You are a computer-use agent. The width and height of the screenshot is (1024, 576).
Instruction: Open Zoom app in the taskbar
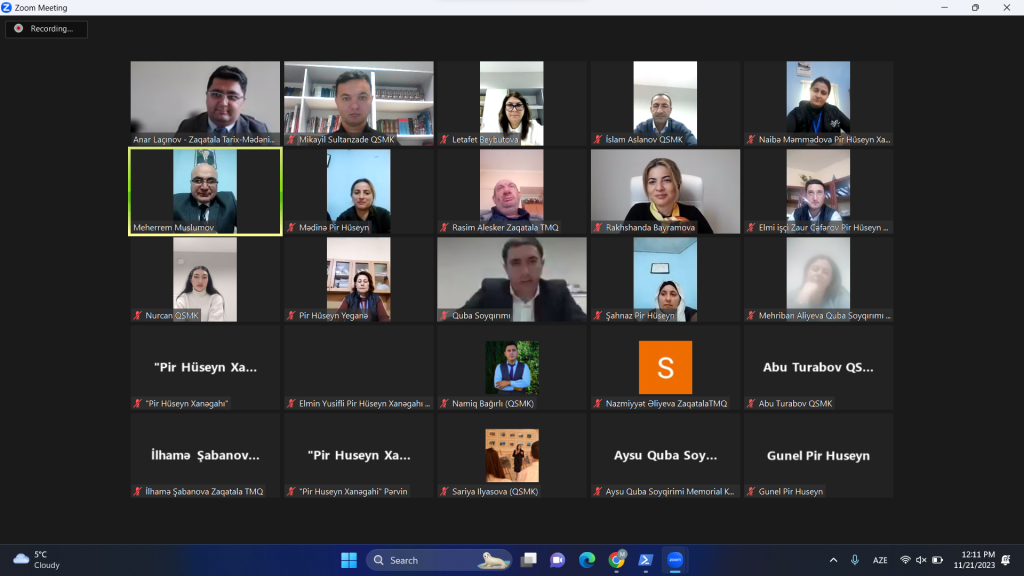point(675,560)
